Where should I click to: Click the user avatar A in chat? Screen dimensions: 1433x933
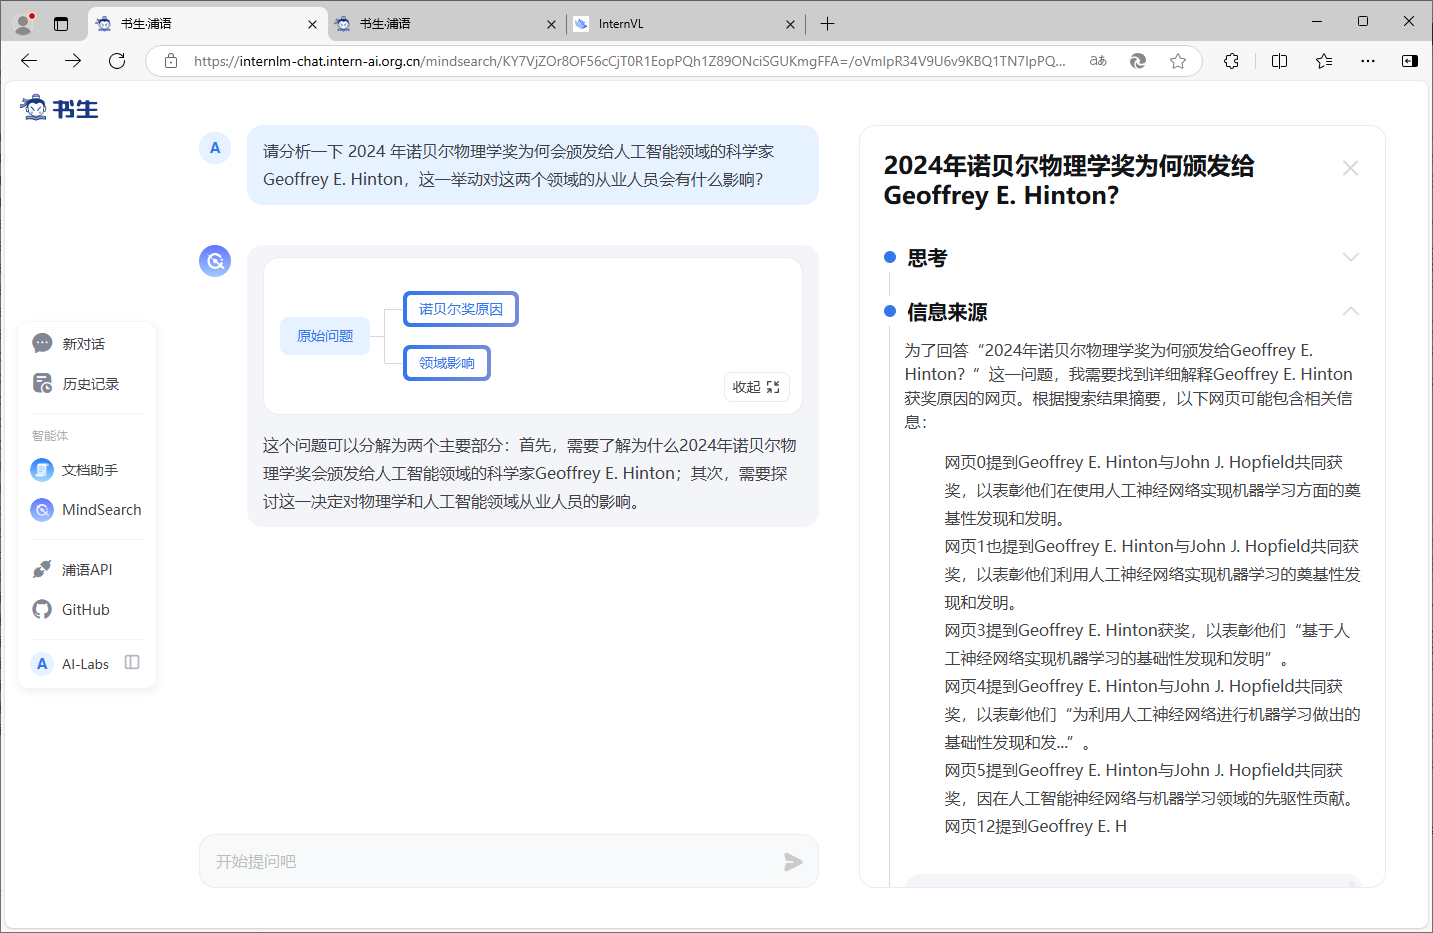(215, 148)
